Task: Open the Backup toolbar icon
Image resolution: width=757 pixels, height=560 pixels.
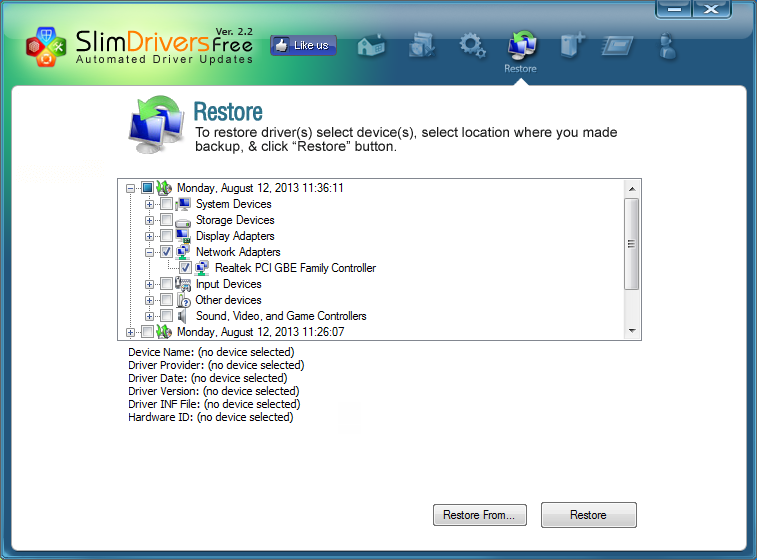Action: (x=573, y=46)
